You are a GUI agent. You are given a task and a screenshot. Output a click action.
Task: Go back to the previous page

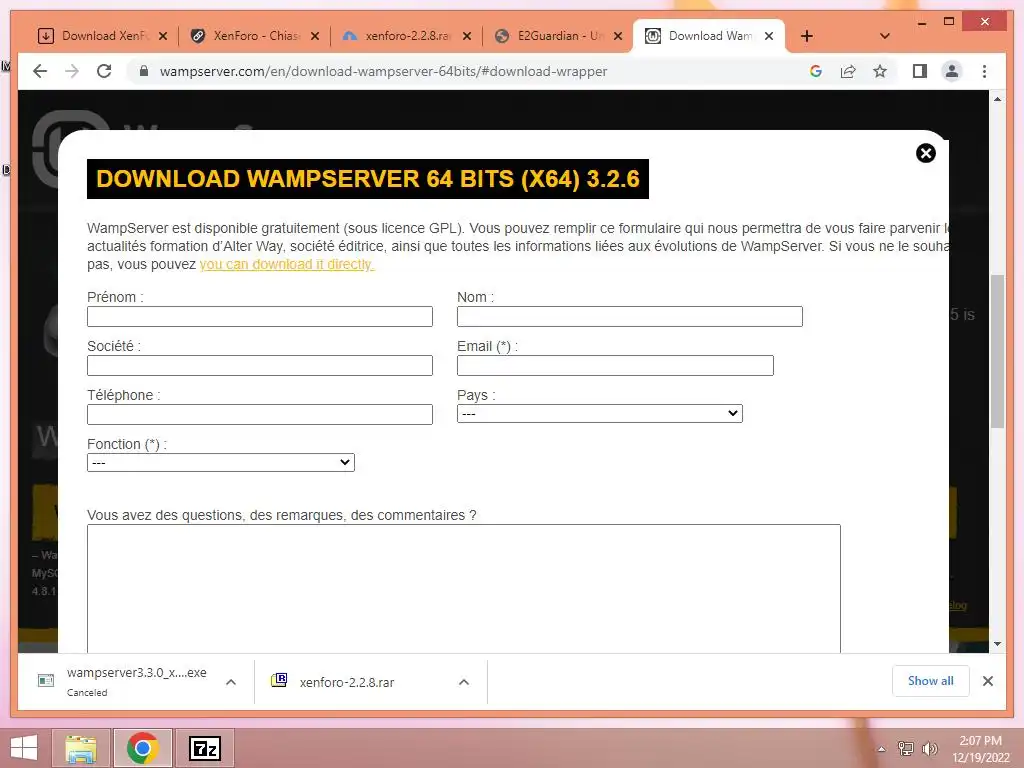(x=40, y=71)
